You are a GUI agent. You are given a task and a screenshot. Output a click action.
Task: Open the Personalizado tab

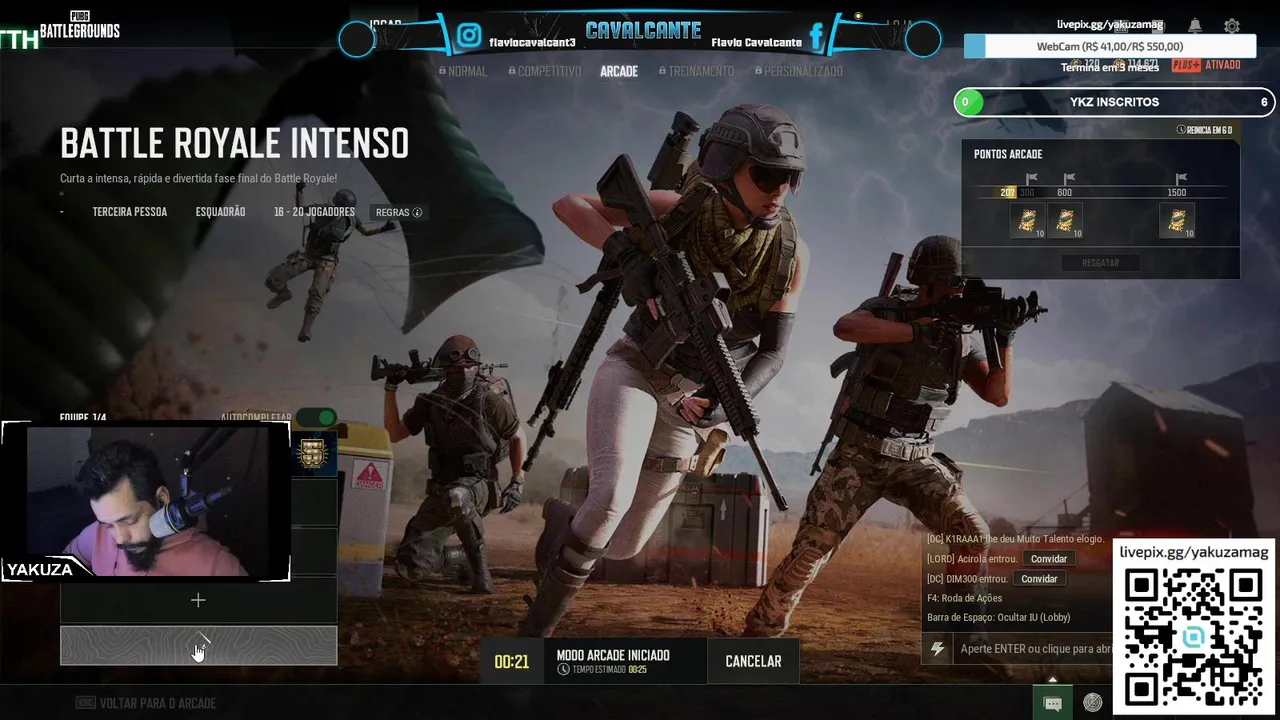pyautogui.click(x=799, y=71)
